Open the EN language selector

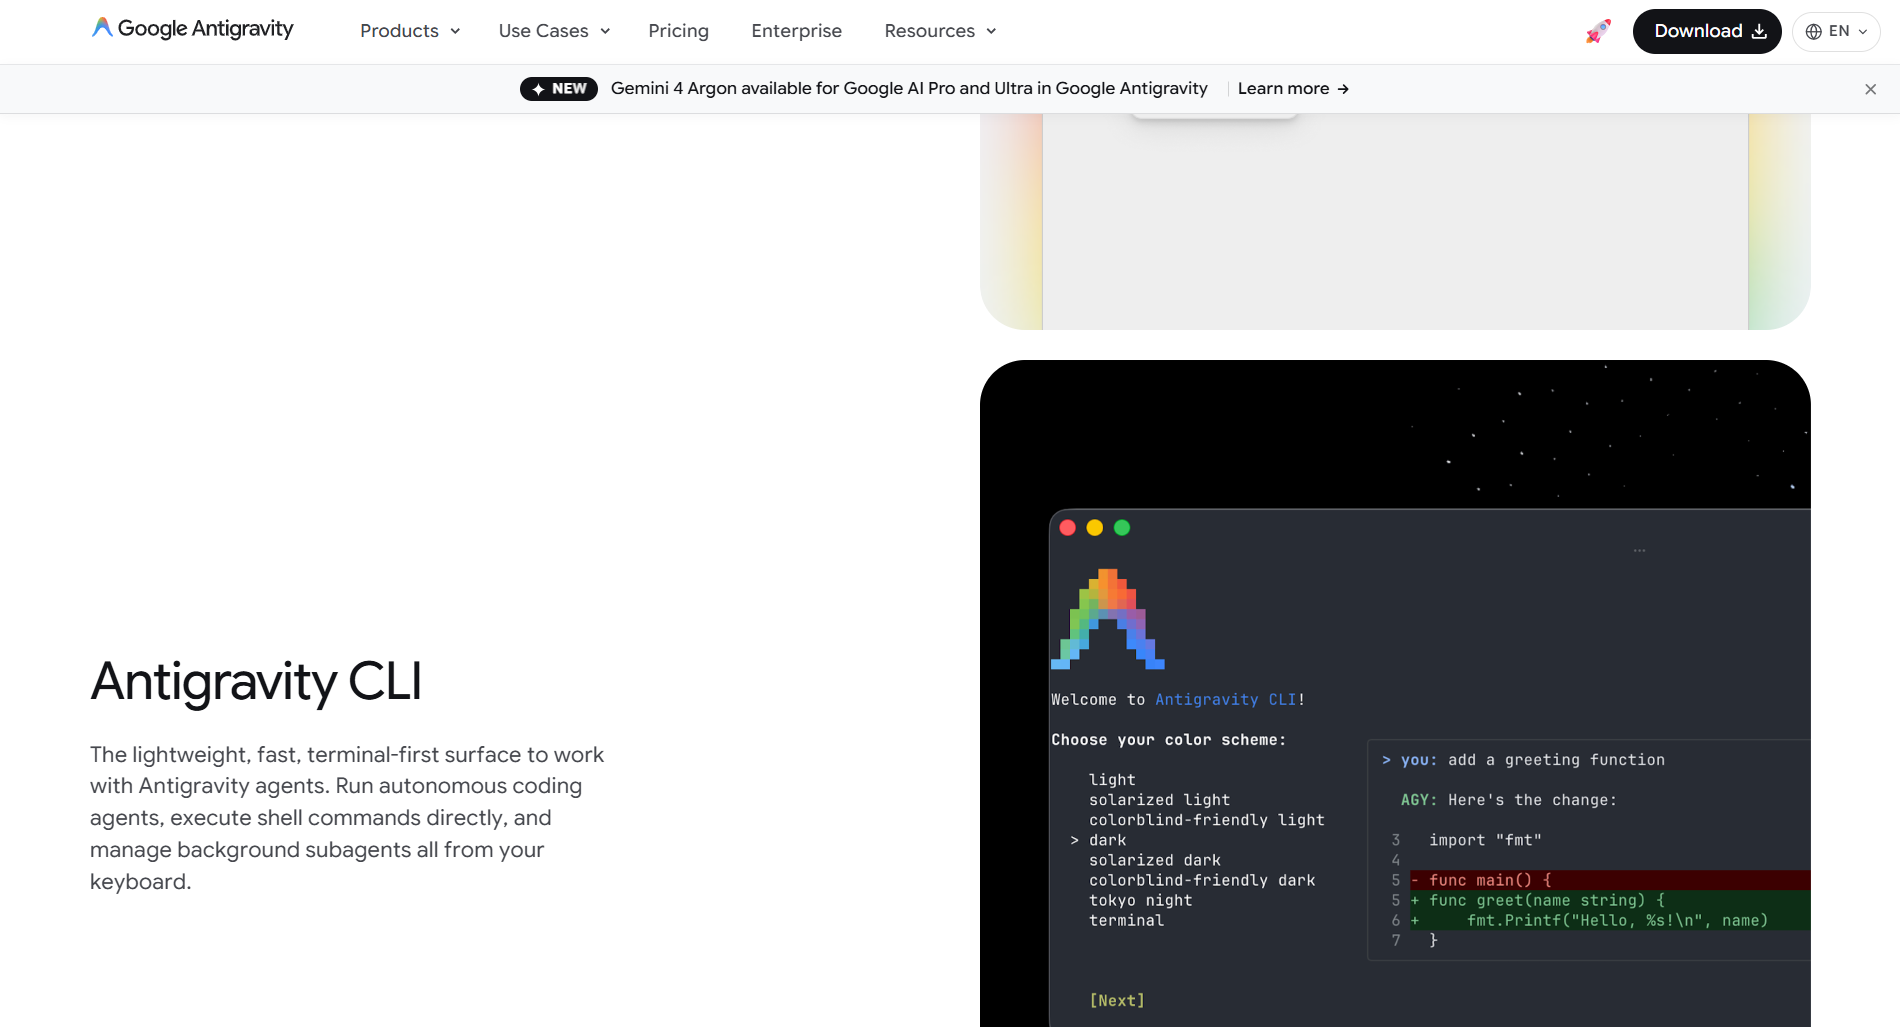1836,31
